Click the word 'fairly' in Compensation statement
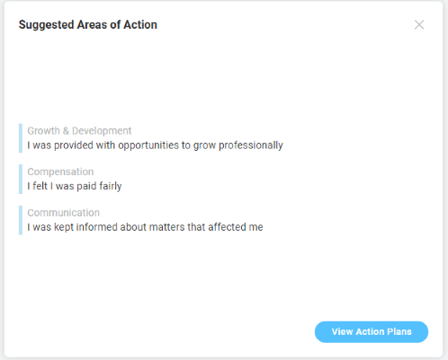The height and width of the screenshot is (360, 448). pos(110,186)
